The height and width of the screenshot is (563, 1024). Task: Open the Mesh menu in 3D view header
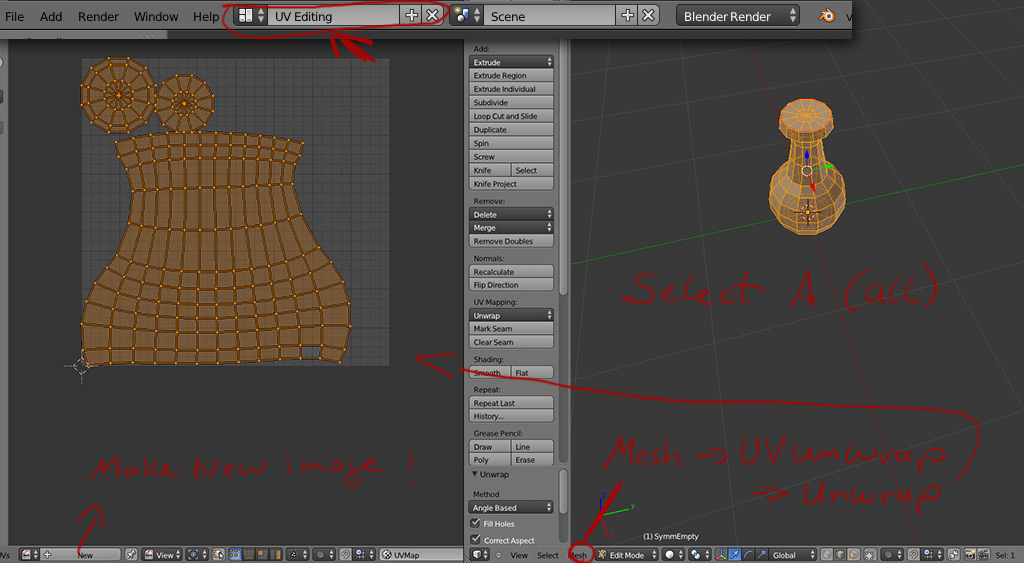pos(579,554)
